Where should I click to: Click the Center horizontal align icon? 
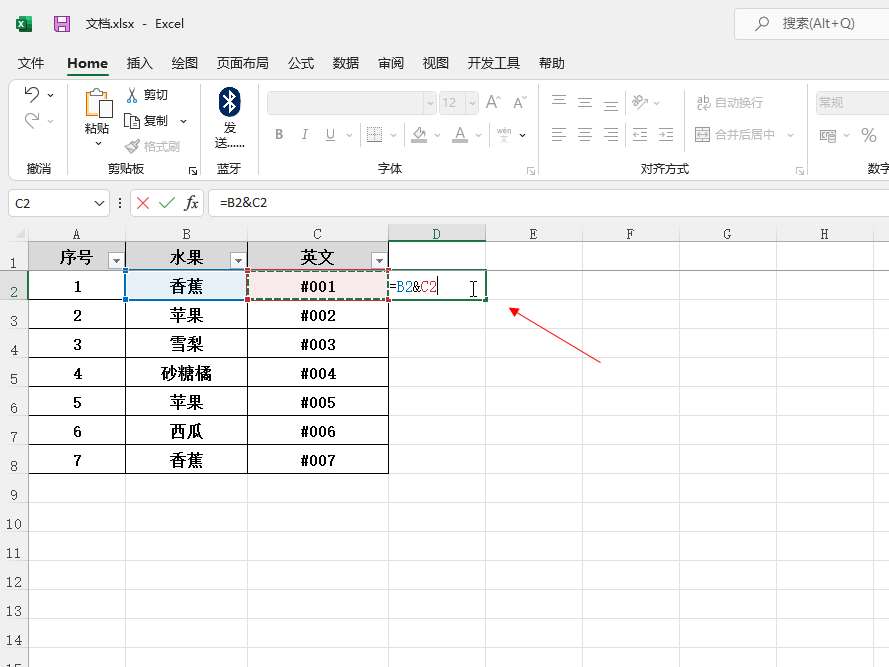click(x=585, y=134)
